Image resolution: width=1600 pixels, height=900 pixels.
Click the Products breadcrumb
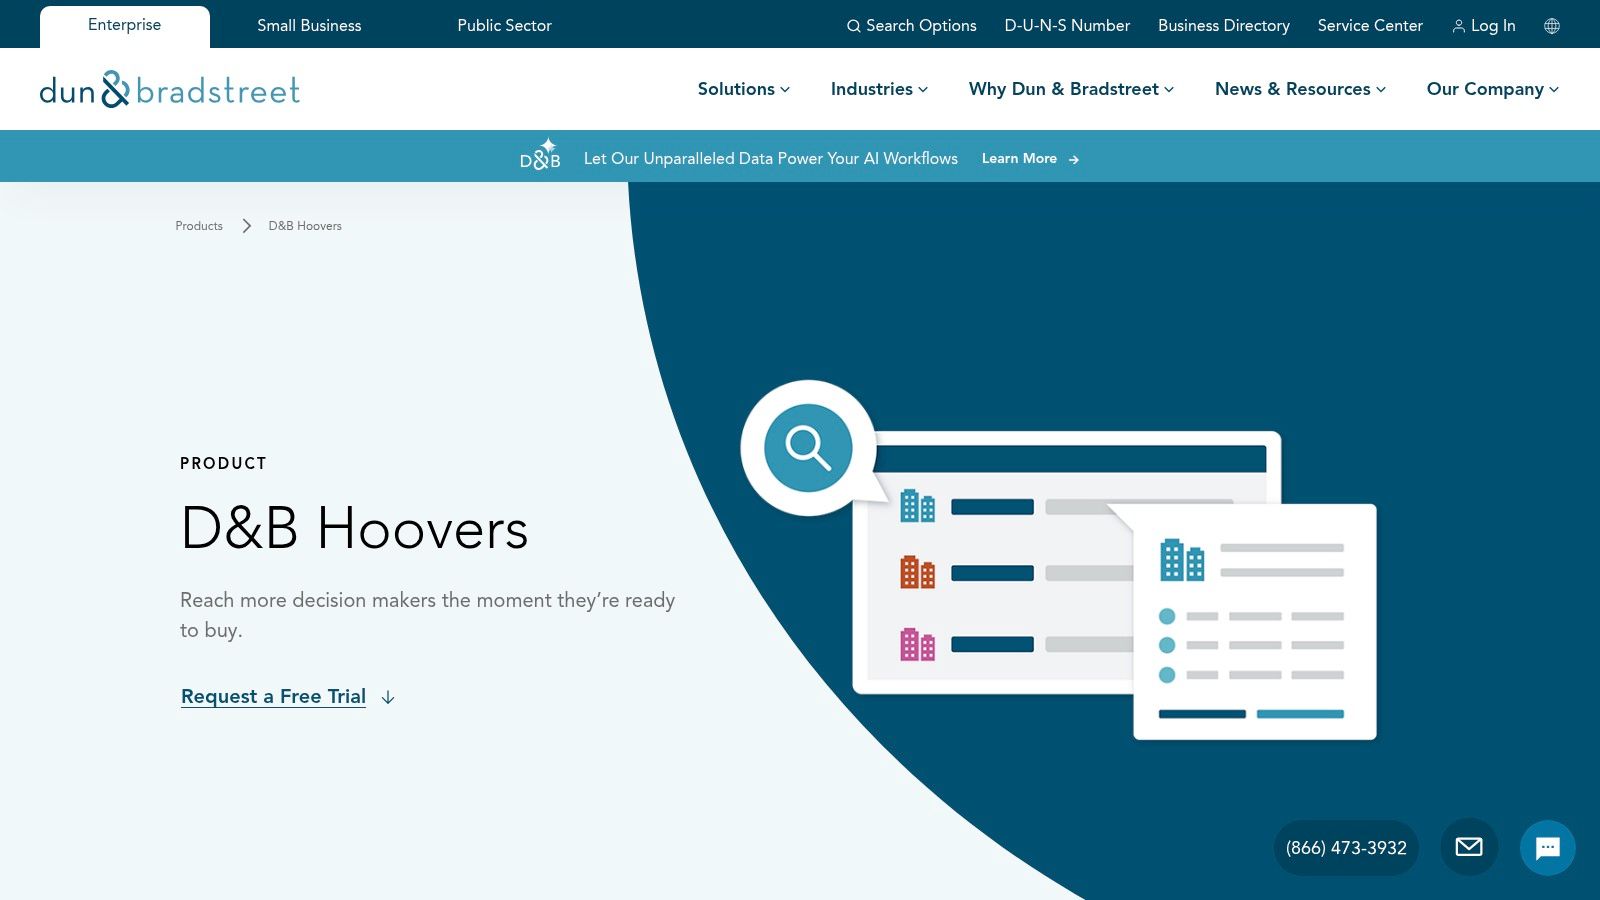[x=198, y=226]
